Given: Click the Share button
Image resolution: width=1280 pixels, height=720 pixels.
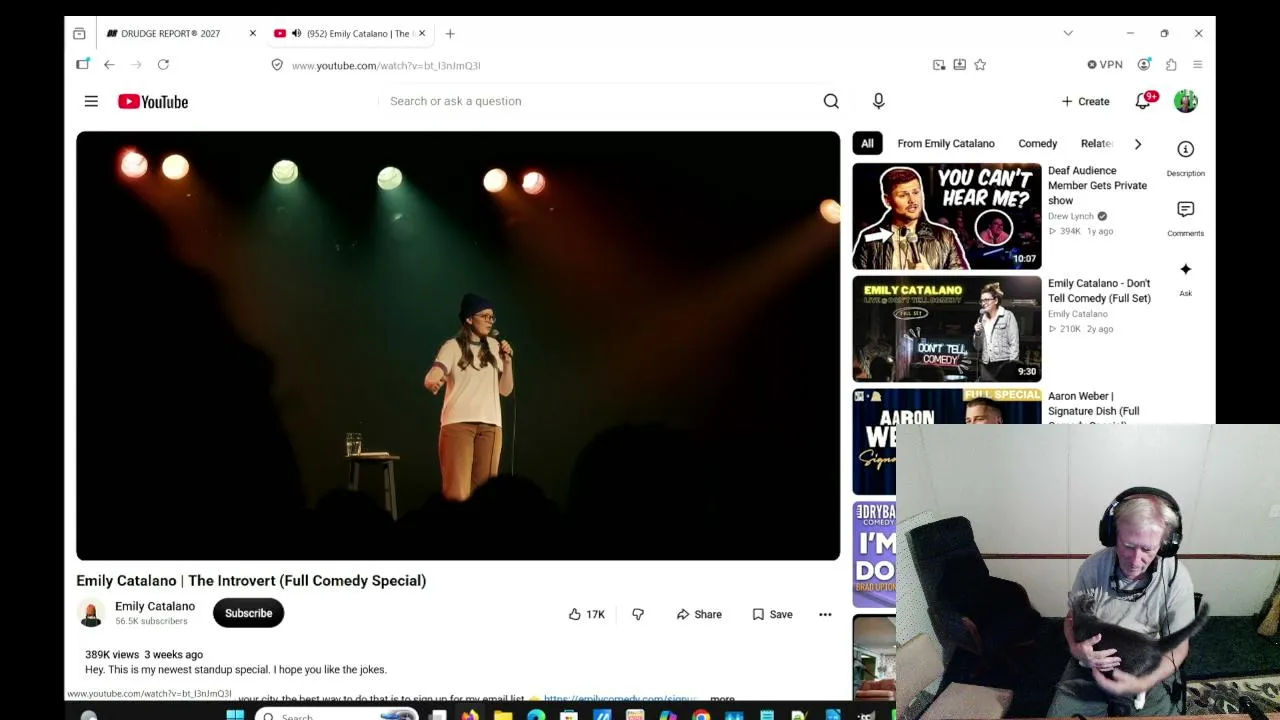Looking at the screenshot, I should click(699, 614).
